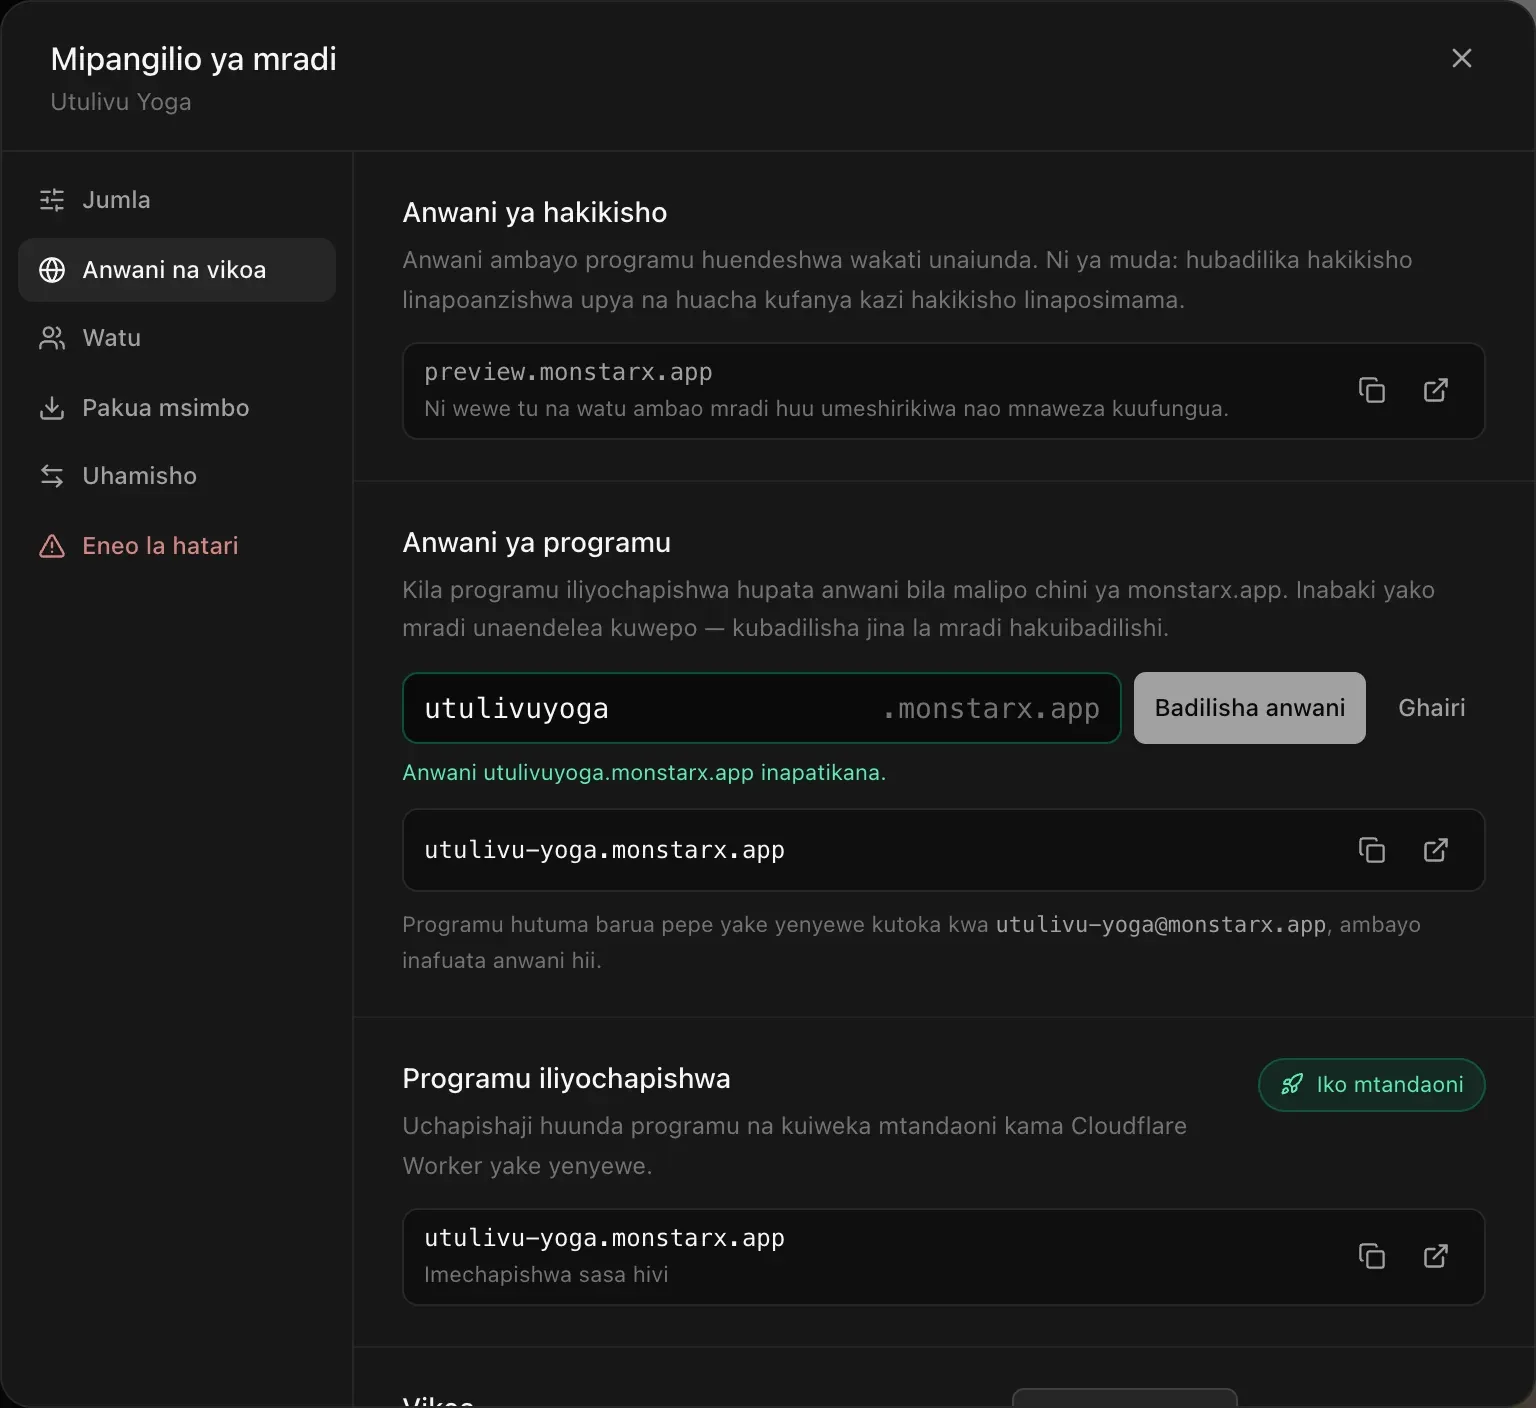Viewport: 1536px width, 1408px height.
Task: Click the 'Programu iliyochapishwa' heading
Action: tap(566, 1078)
